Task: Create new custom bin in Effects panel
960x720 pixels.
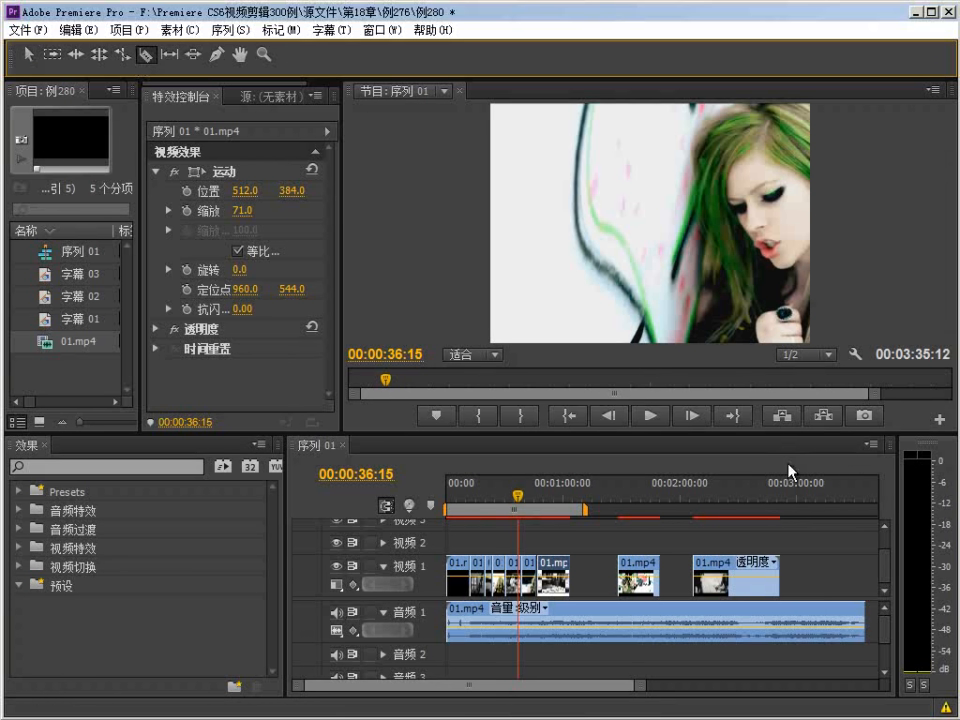Action: [234, 687]
